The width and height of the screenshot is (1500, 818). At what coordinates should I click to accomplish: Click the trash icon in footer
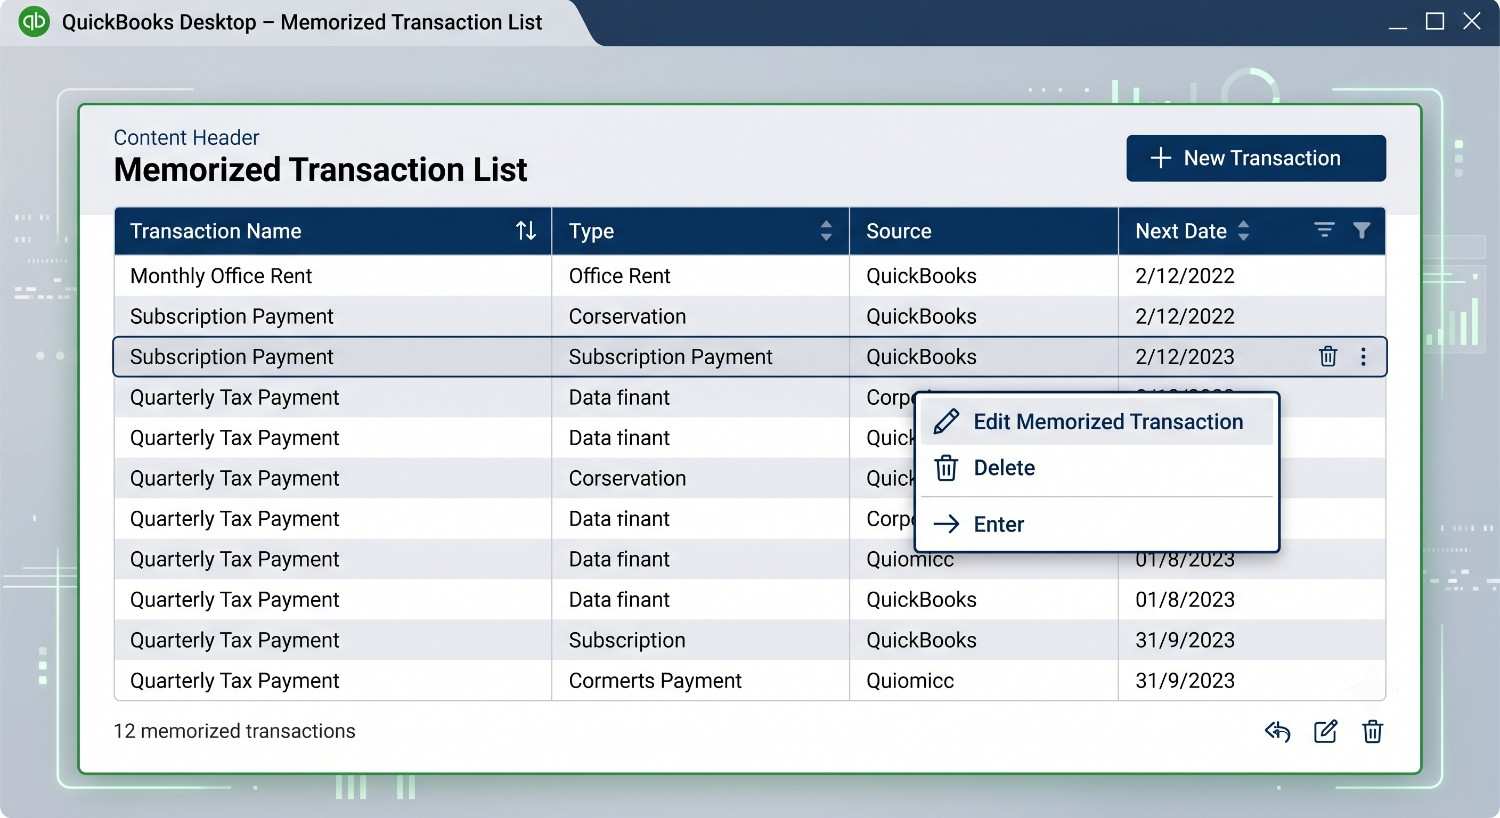1373,732
